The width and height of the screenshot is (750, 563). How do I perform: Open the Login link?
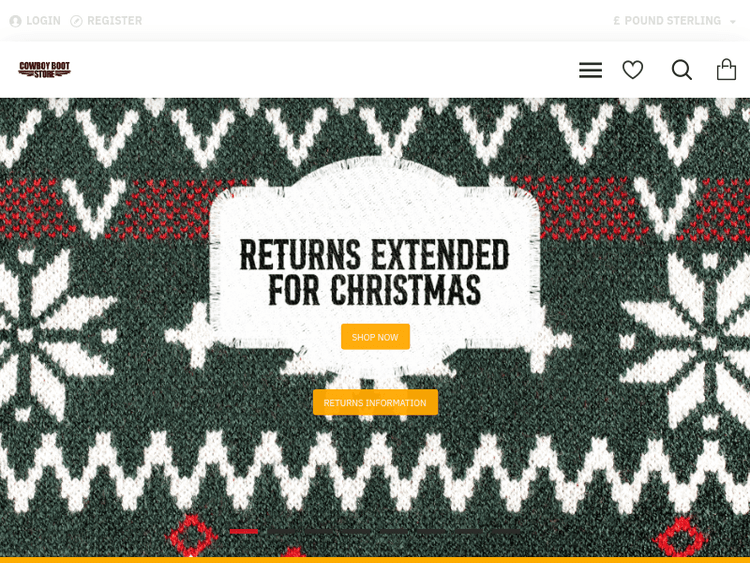tap(44, 21)
